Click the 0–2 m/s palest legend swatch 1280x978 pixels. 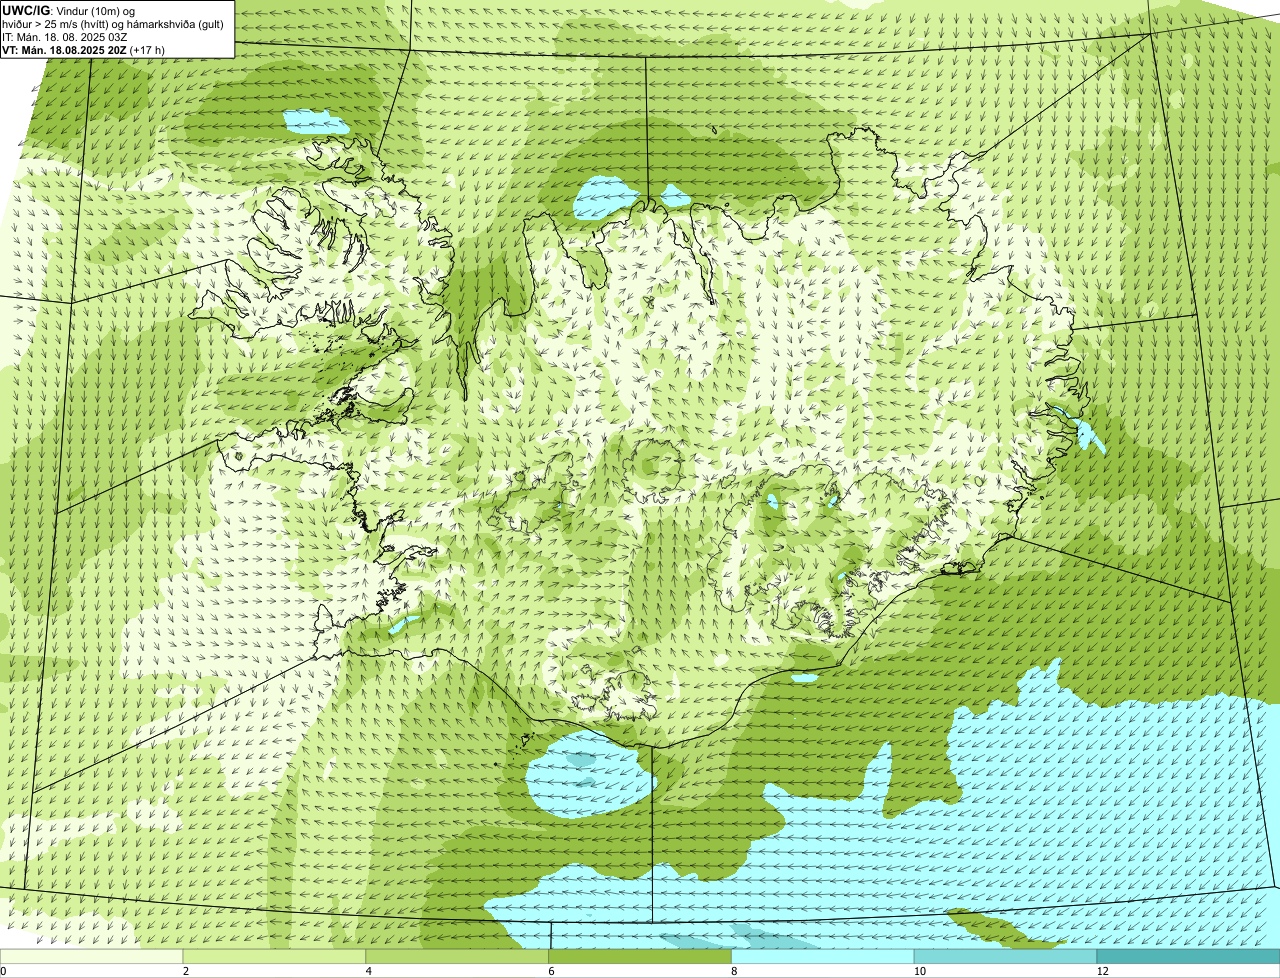91,957
